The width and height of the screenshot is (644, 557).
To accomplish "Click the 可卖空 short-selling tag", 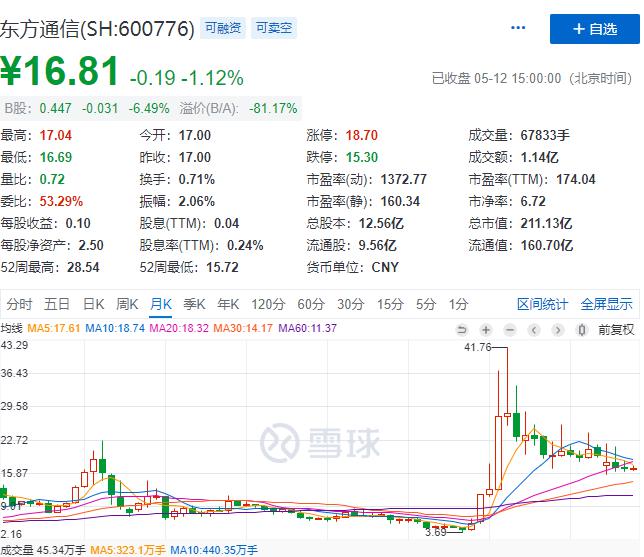I will point(273,28).
